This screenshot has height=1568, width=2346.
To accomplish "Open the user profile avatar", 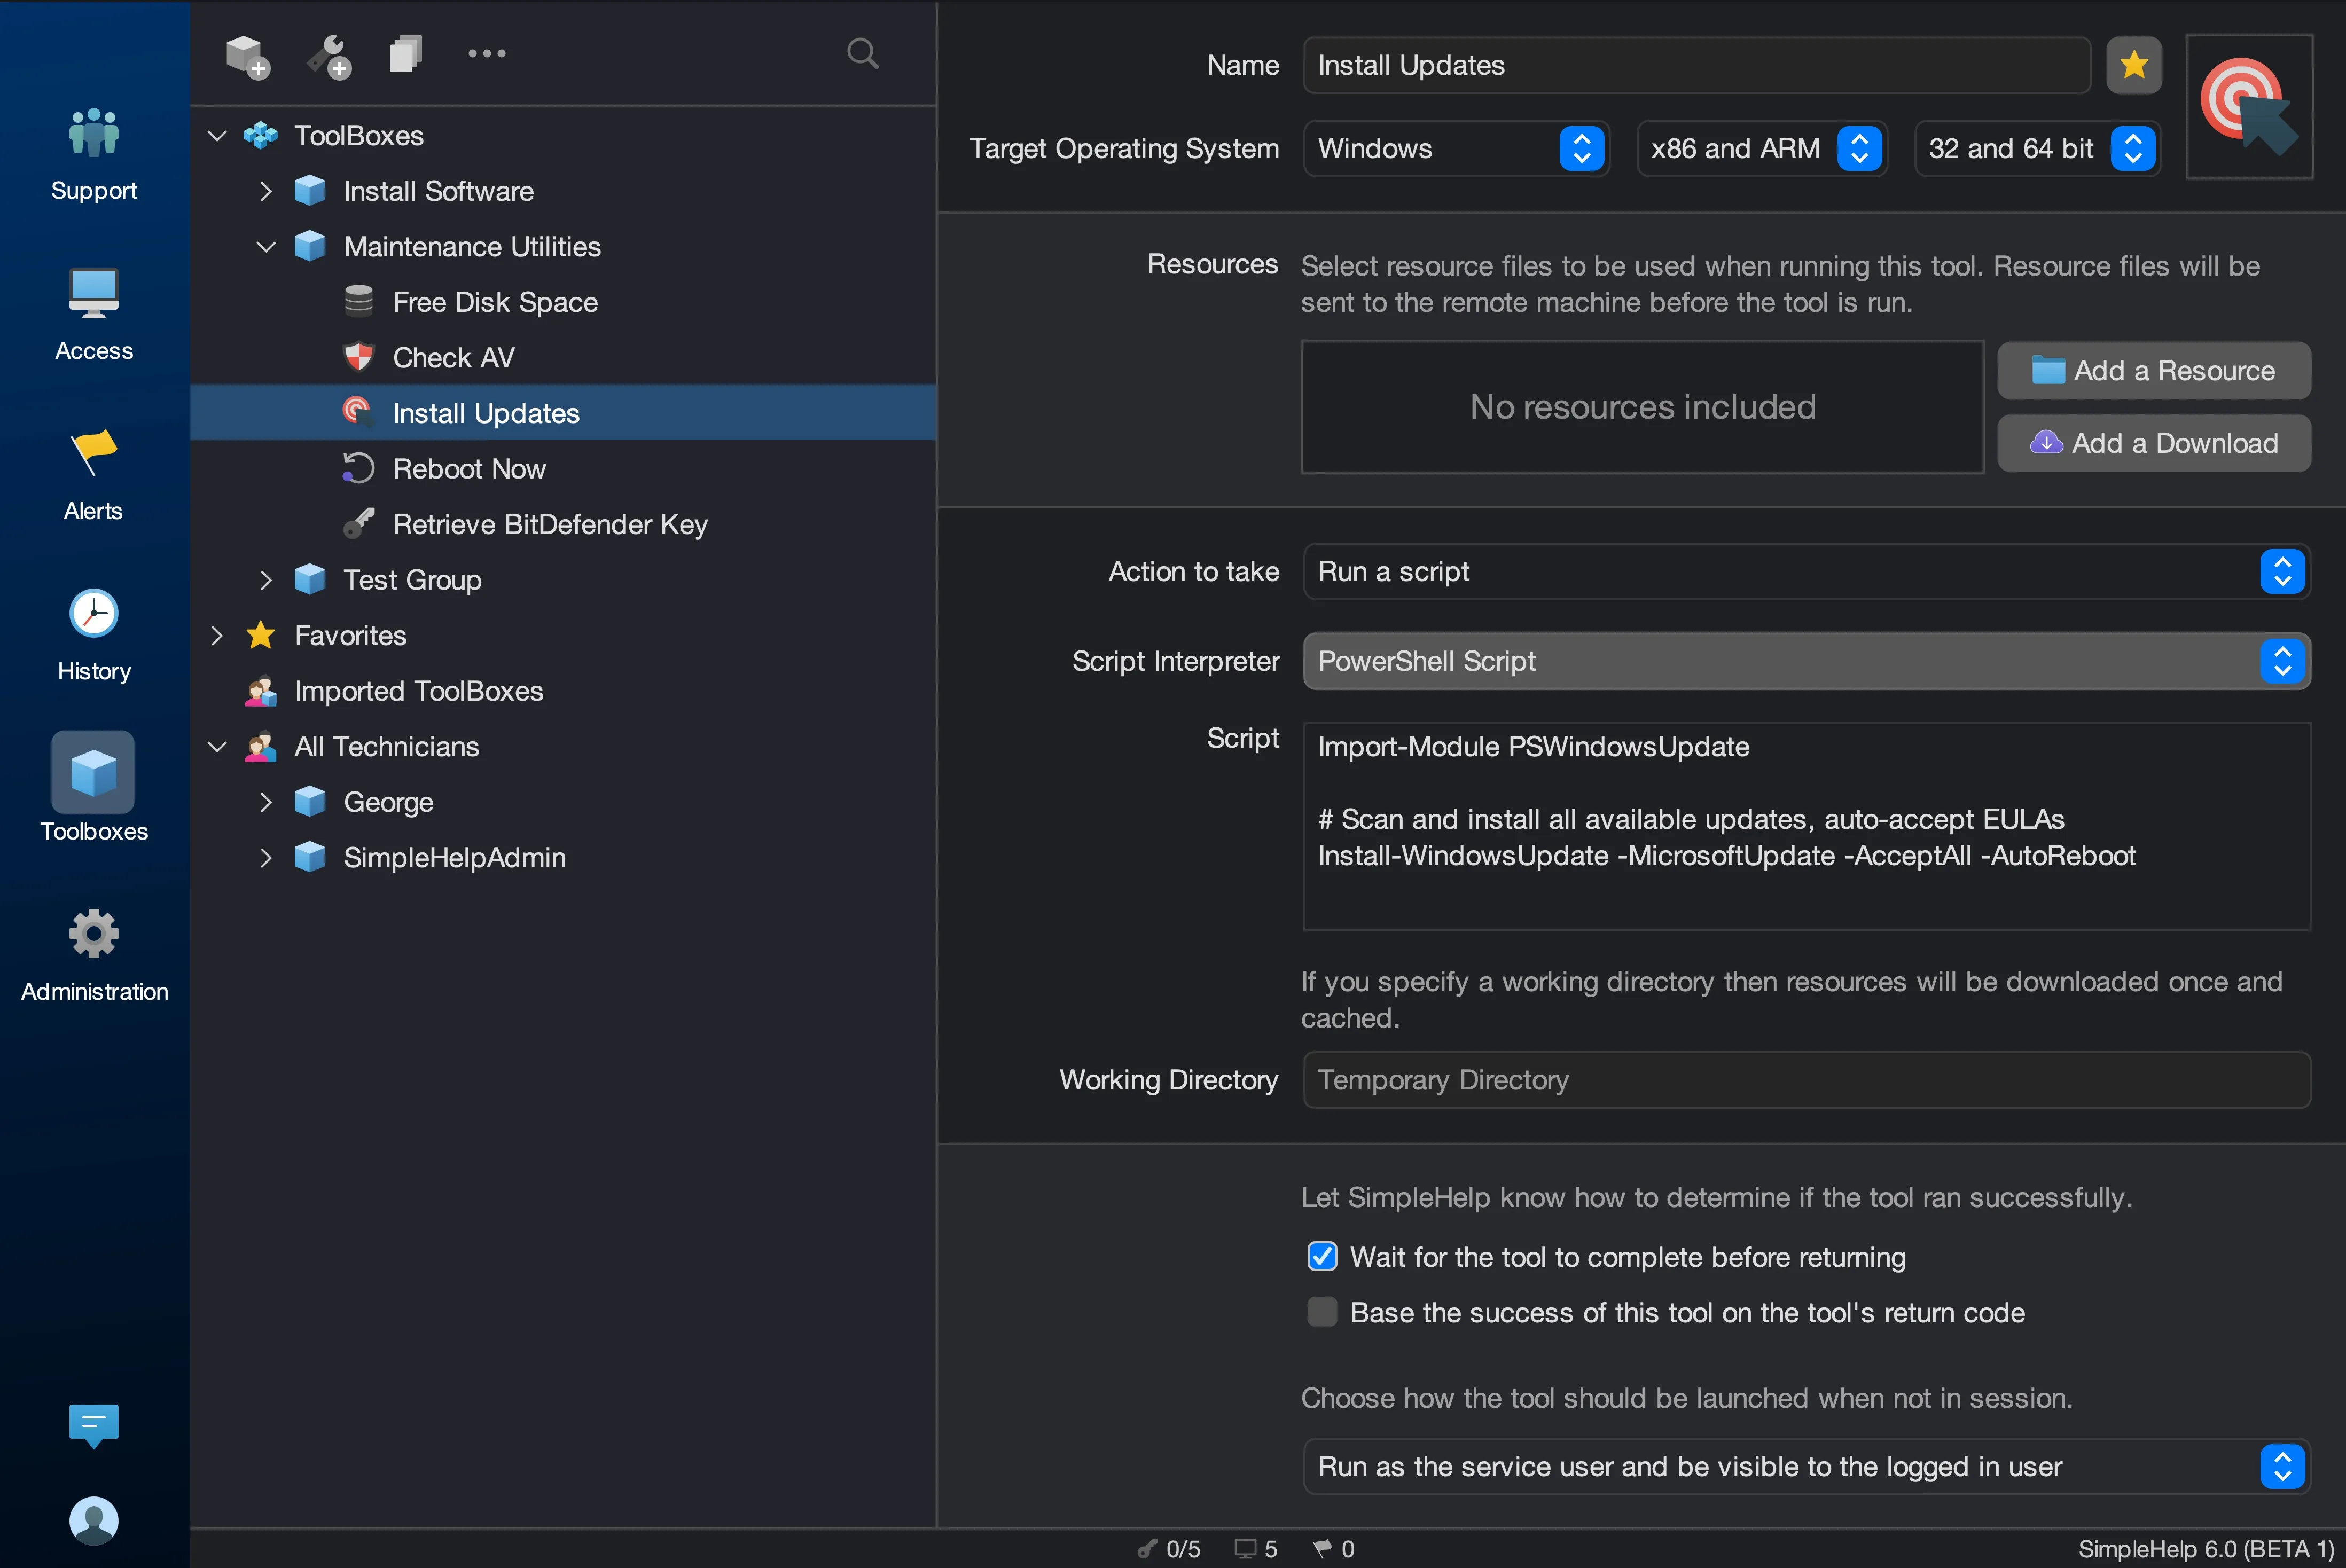I will [x=93, y=1519].
